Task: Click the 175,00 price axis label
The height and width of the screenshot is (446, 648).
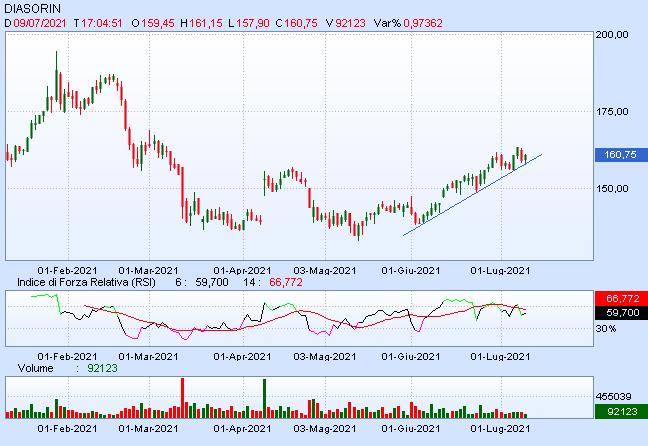Action: point(612,112)
